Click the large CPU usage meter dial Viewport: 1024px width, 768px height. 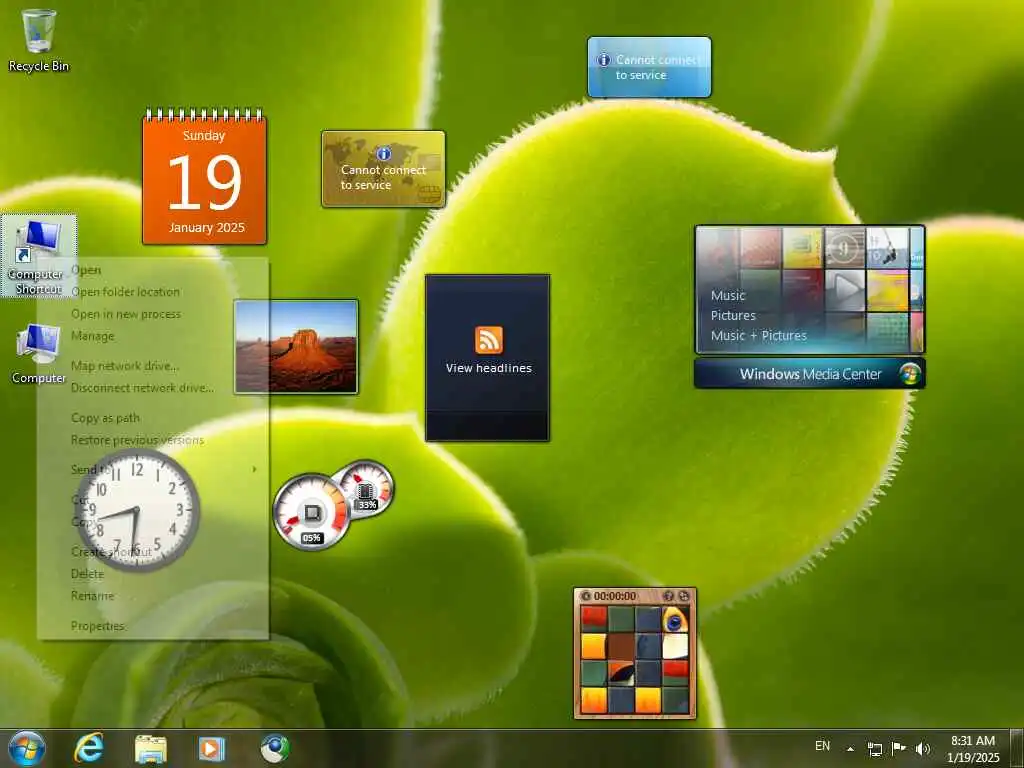tap(312, 512)
